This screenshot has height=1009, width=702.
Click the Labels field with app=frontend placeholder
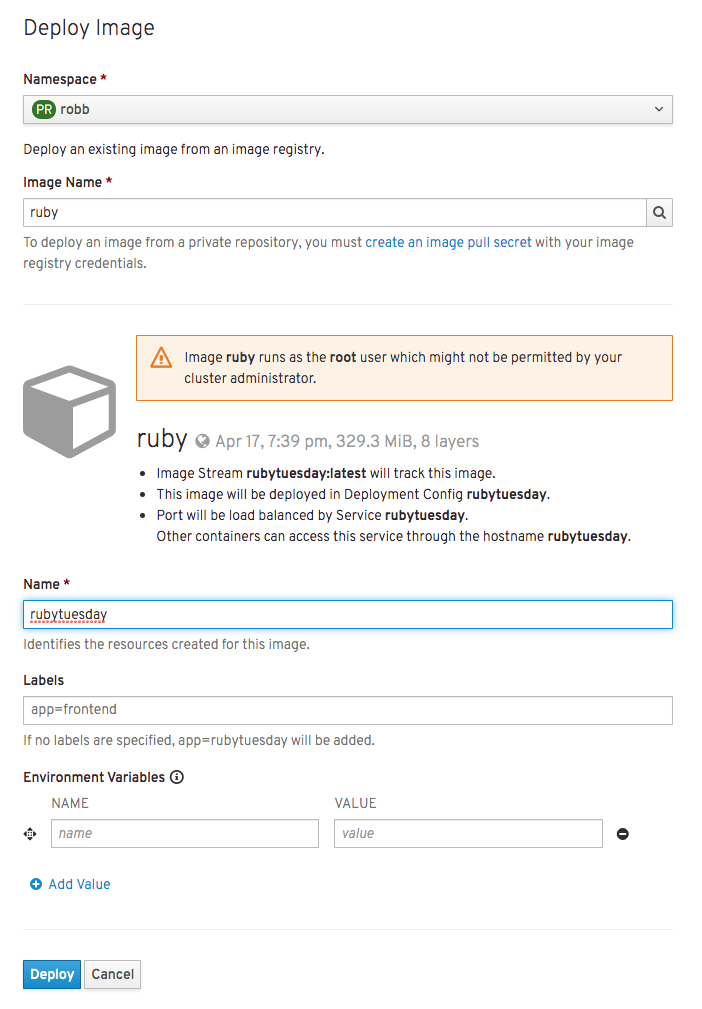[x=347, y=710]
